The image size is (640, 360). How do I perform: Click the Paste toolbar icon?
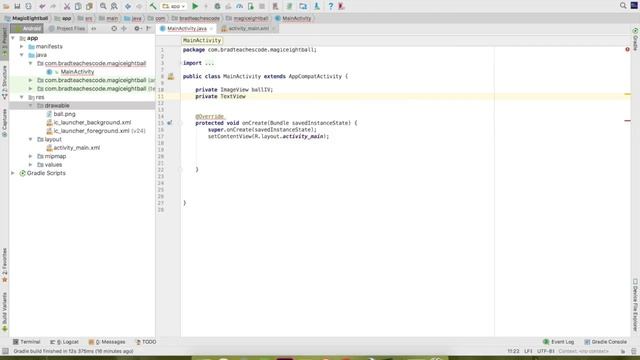coord(89,6)
